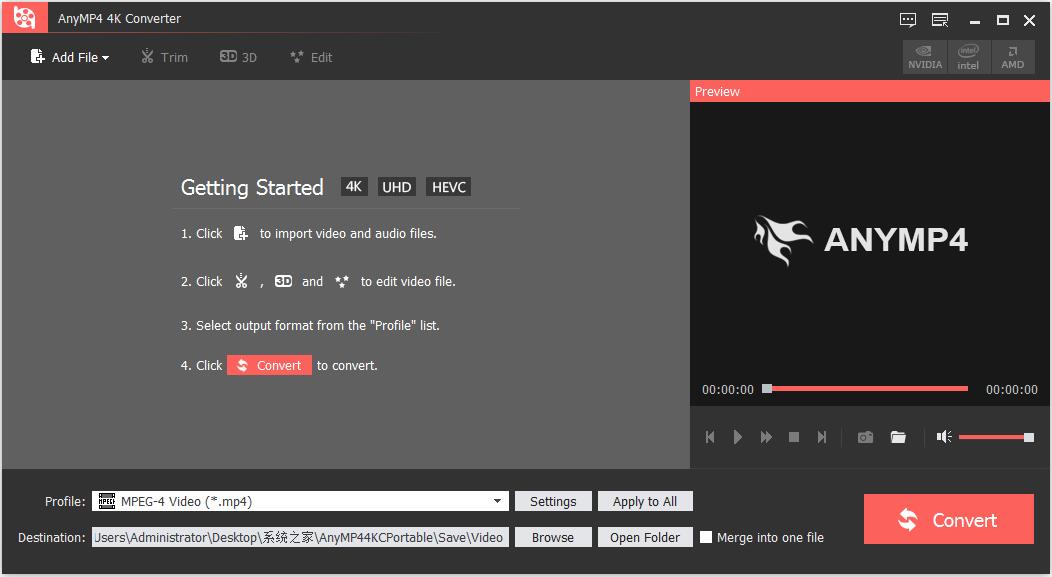
Task: Take a snapshot with camera icon
Action: pos(865,437)
